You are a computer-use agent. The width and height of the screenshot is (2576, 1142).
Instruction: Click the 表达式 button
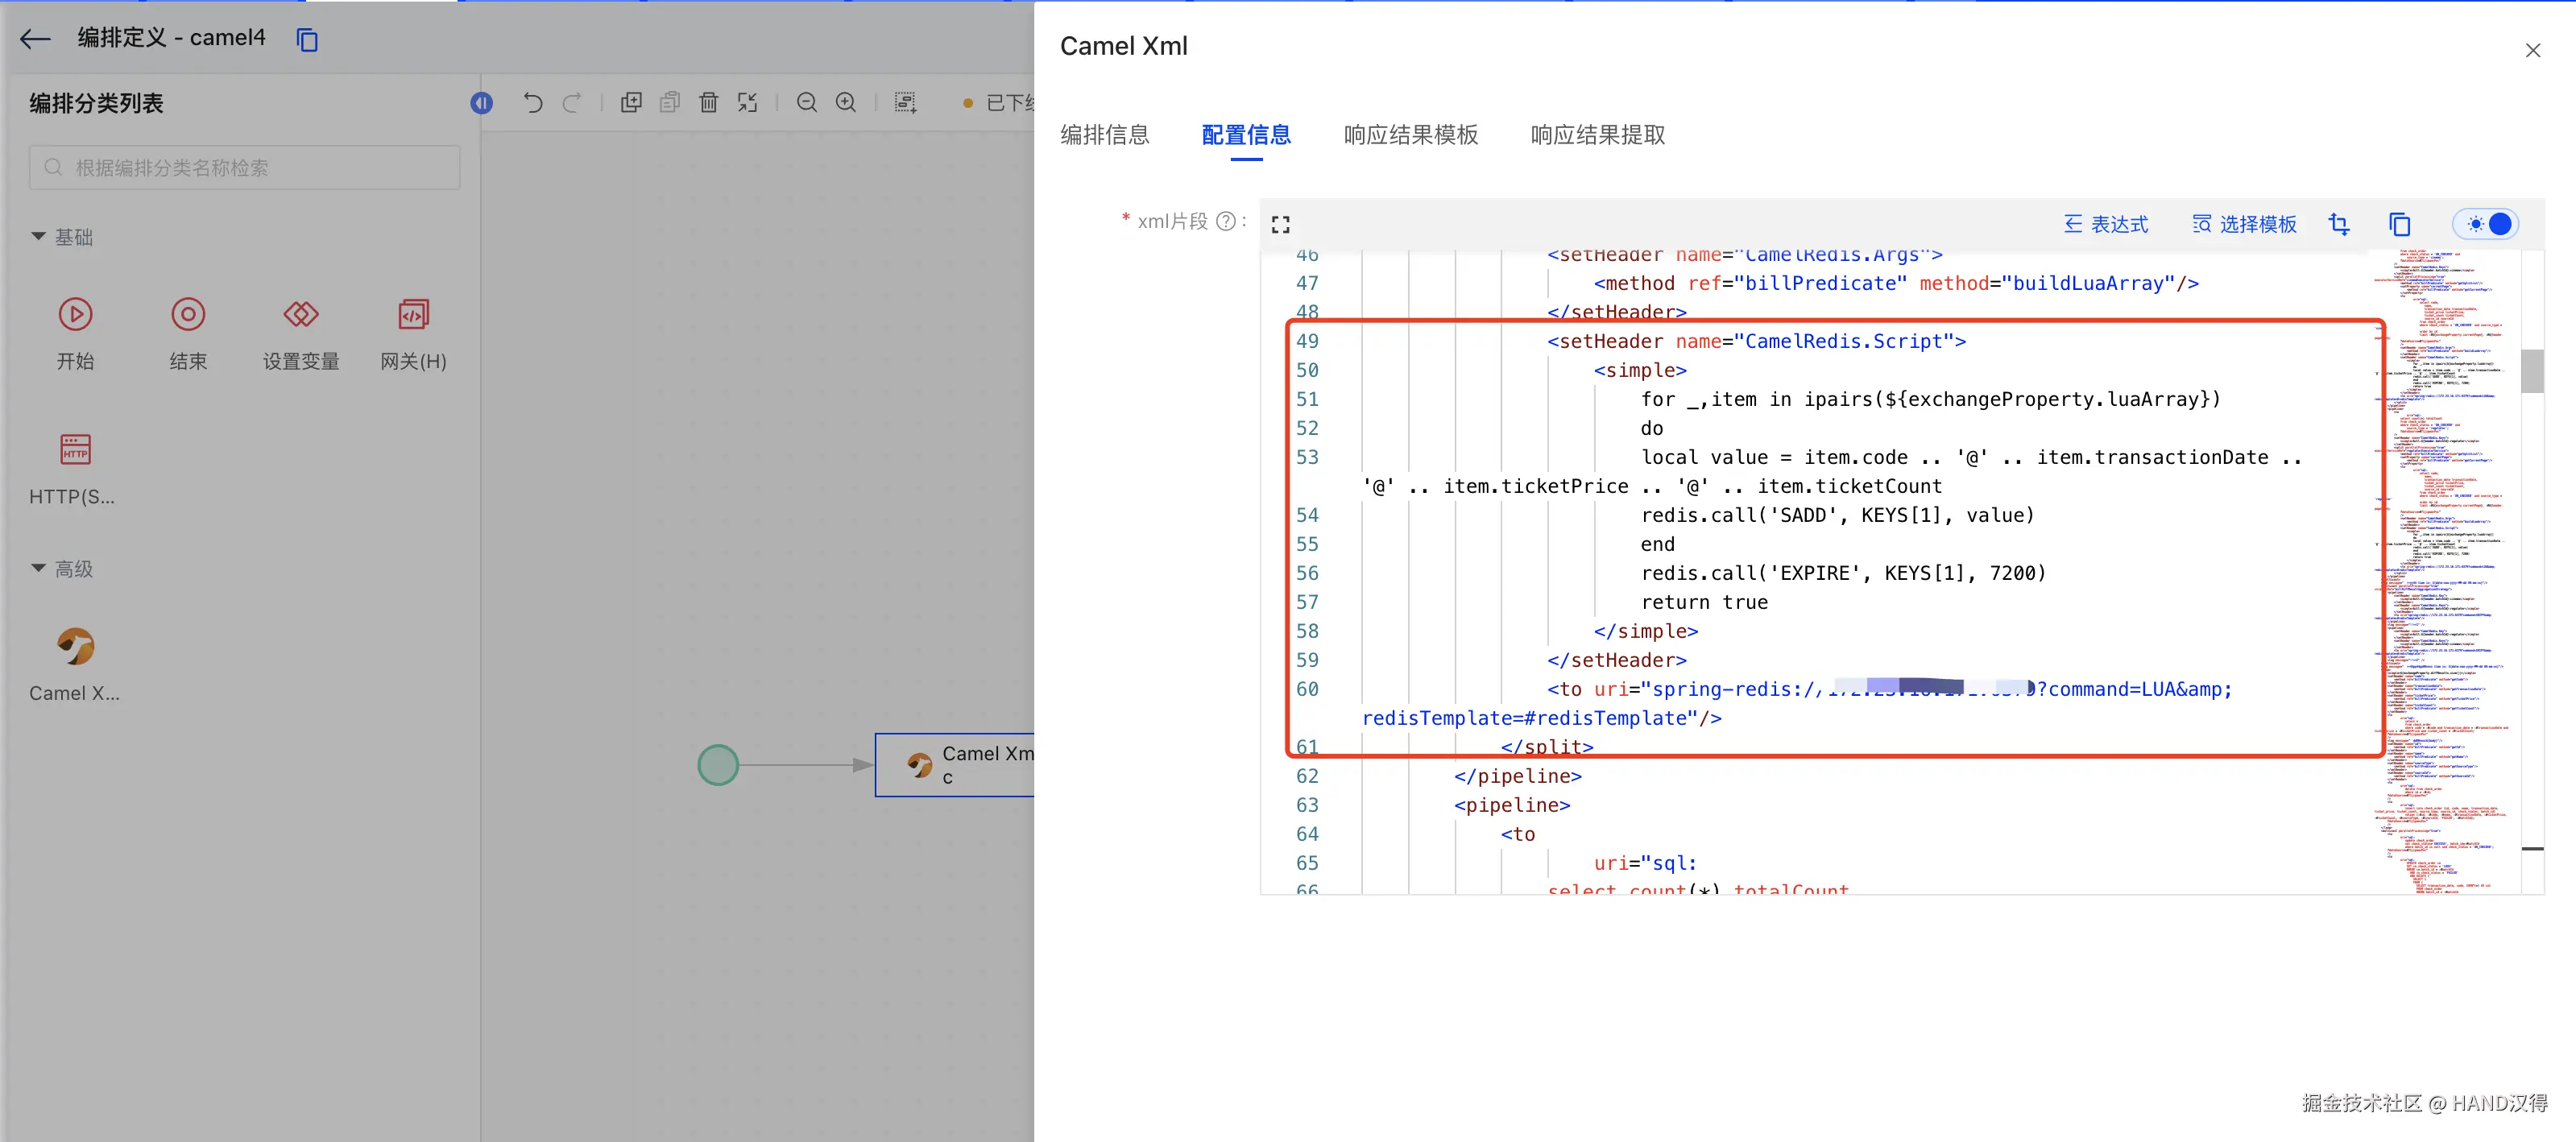(x=2106, y=224)
